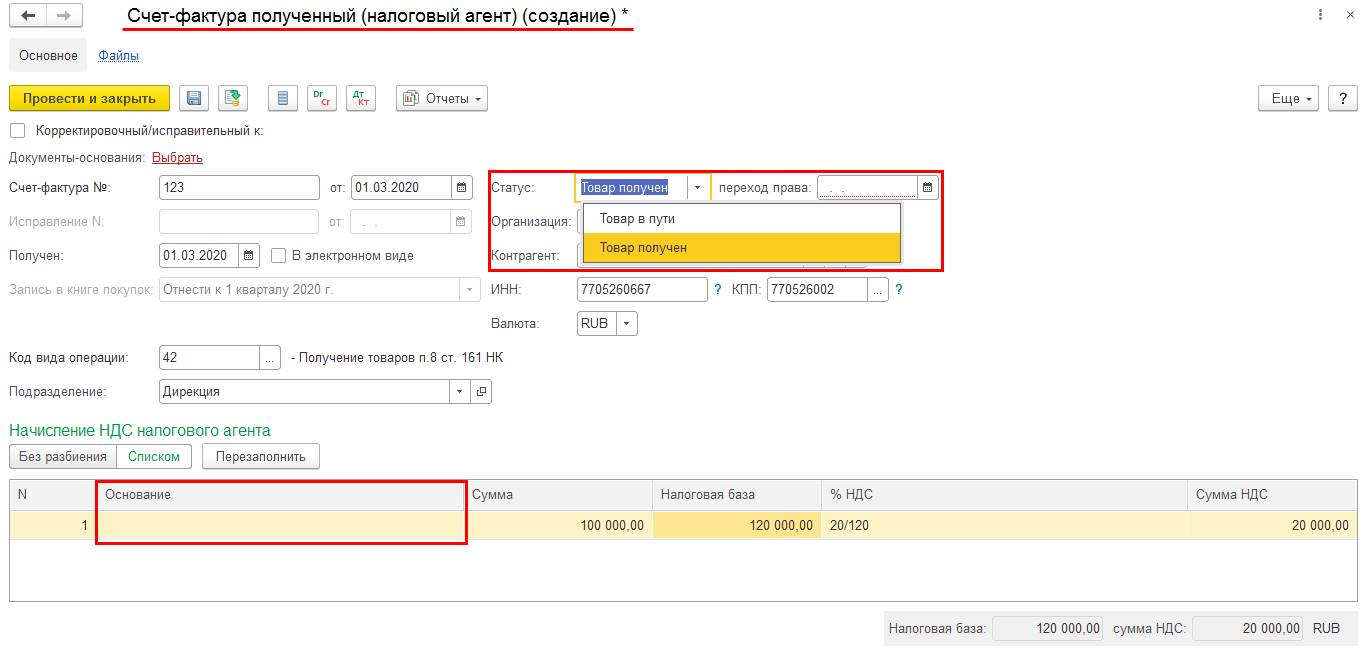Click the Сумма НДС column header
This screenshot has height=658, width=1364.
coord(1272,495)
